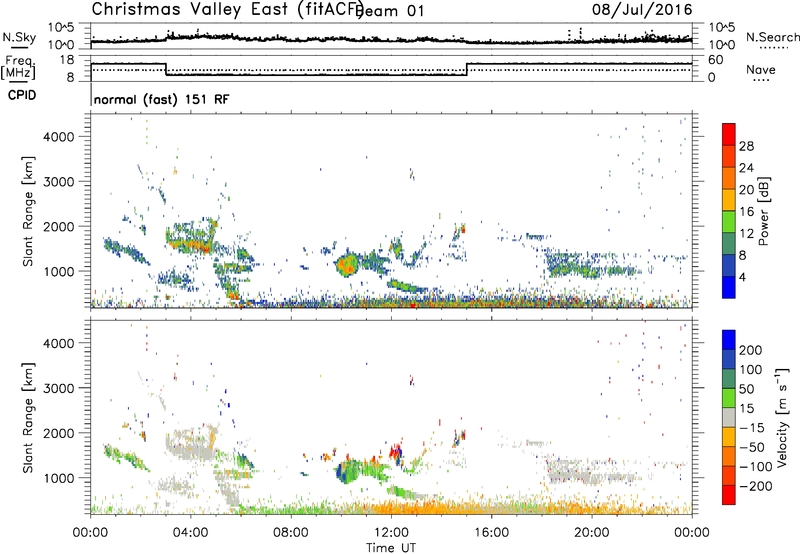Screen dimensions: 800x554
Task: Click the frequency step-up near 15:00
Action: pos(467,70)
